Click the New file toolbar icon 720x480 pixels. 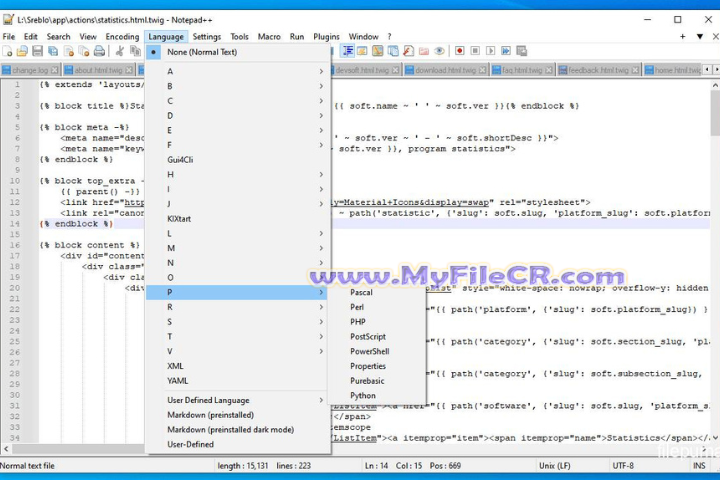[7, 51]
